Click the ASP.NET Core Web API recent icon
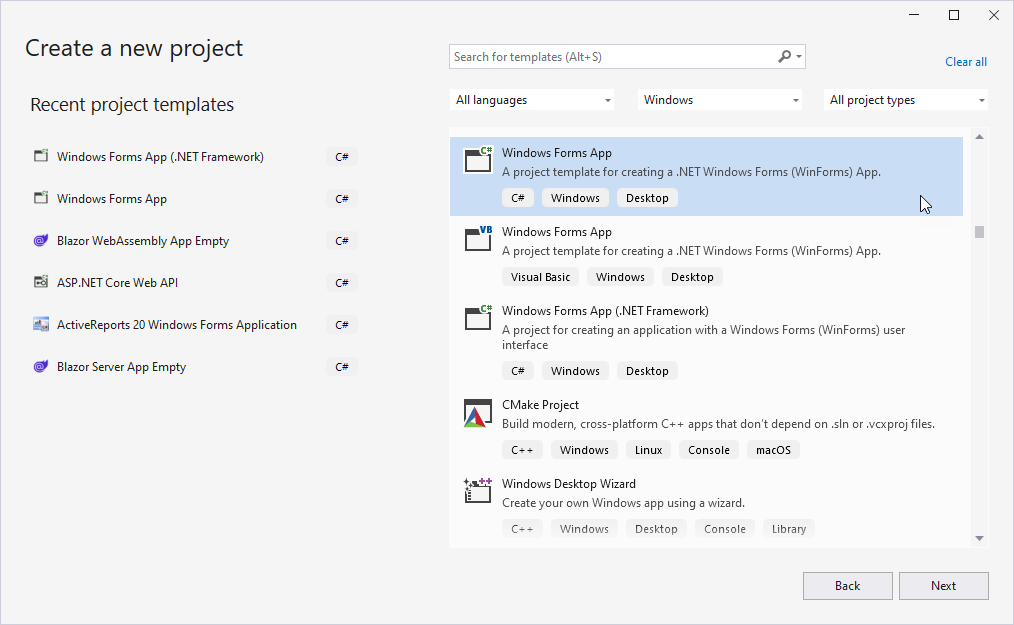The height and width of the screenshot is (625, 1014). pos(41,283)
